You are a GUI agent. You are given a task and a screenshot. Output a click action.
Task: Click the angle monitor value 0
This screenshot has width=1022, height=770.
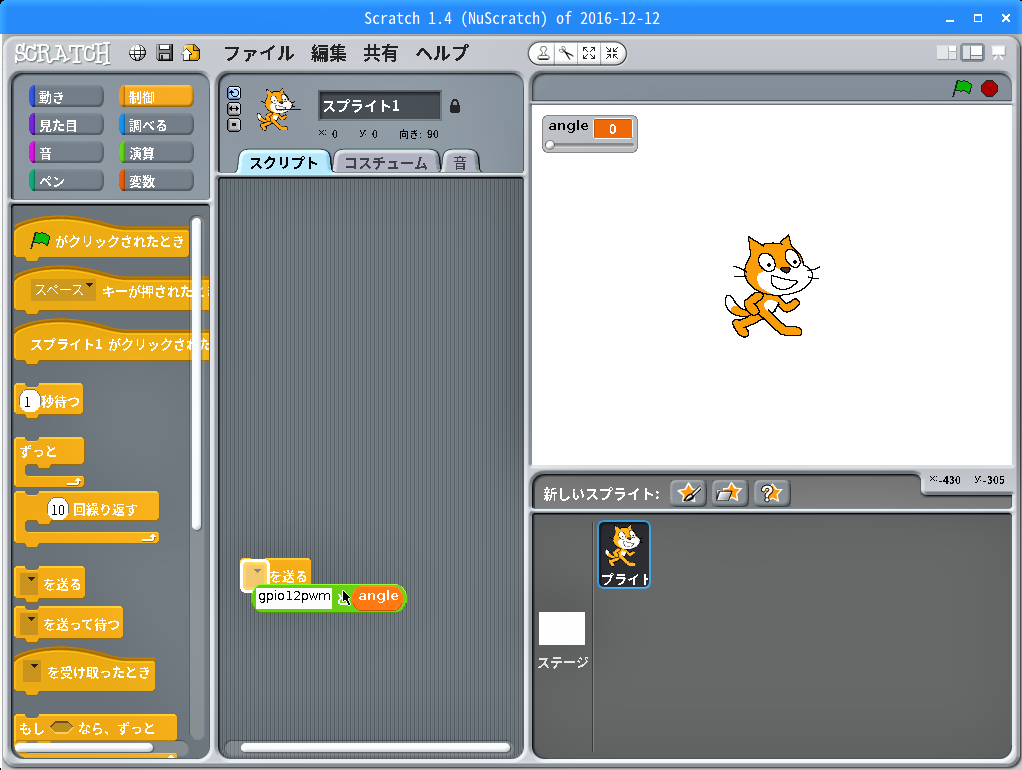pyautogui.click(x=613, y=128)
